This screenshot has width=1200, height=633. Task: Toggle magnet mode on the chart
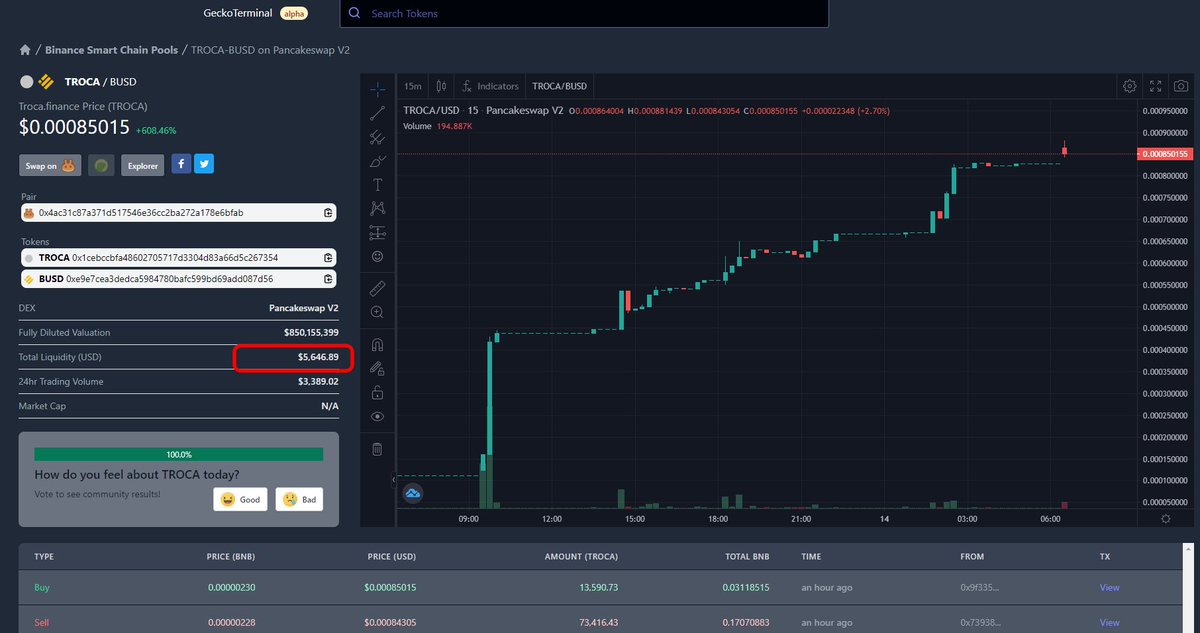(377, 344)
